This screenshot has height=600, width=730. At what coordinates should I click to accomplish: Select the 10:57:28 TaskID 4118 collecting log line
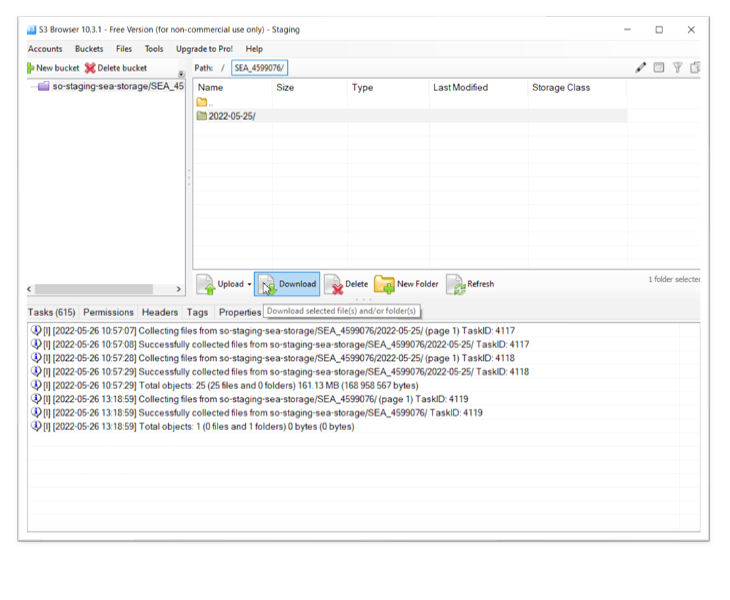(x=273, y=358)
